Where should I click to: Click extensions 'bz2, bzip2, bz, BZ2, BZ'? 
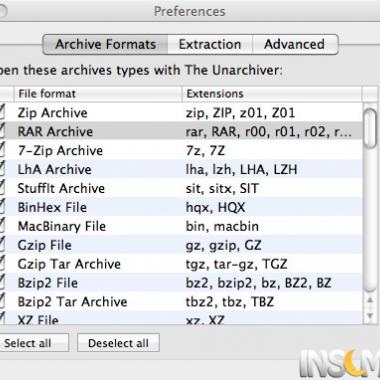[258, 283]
